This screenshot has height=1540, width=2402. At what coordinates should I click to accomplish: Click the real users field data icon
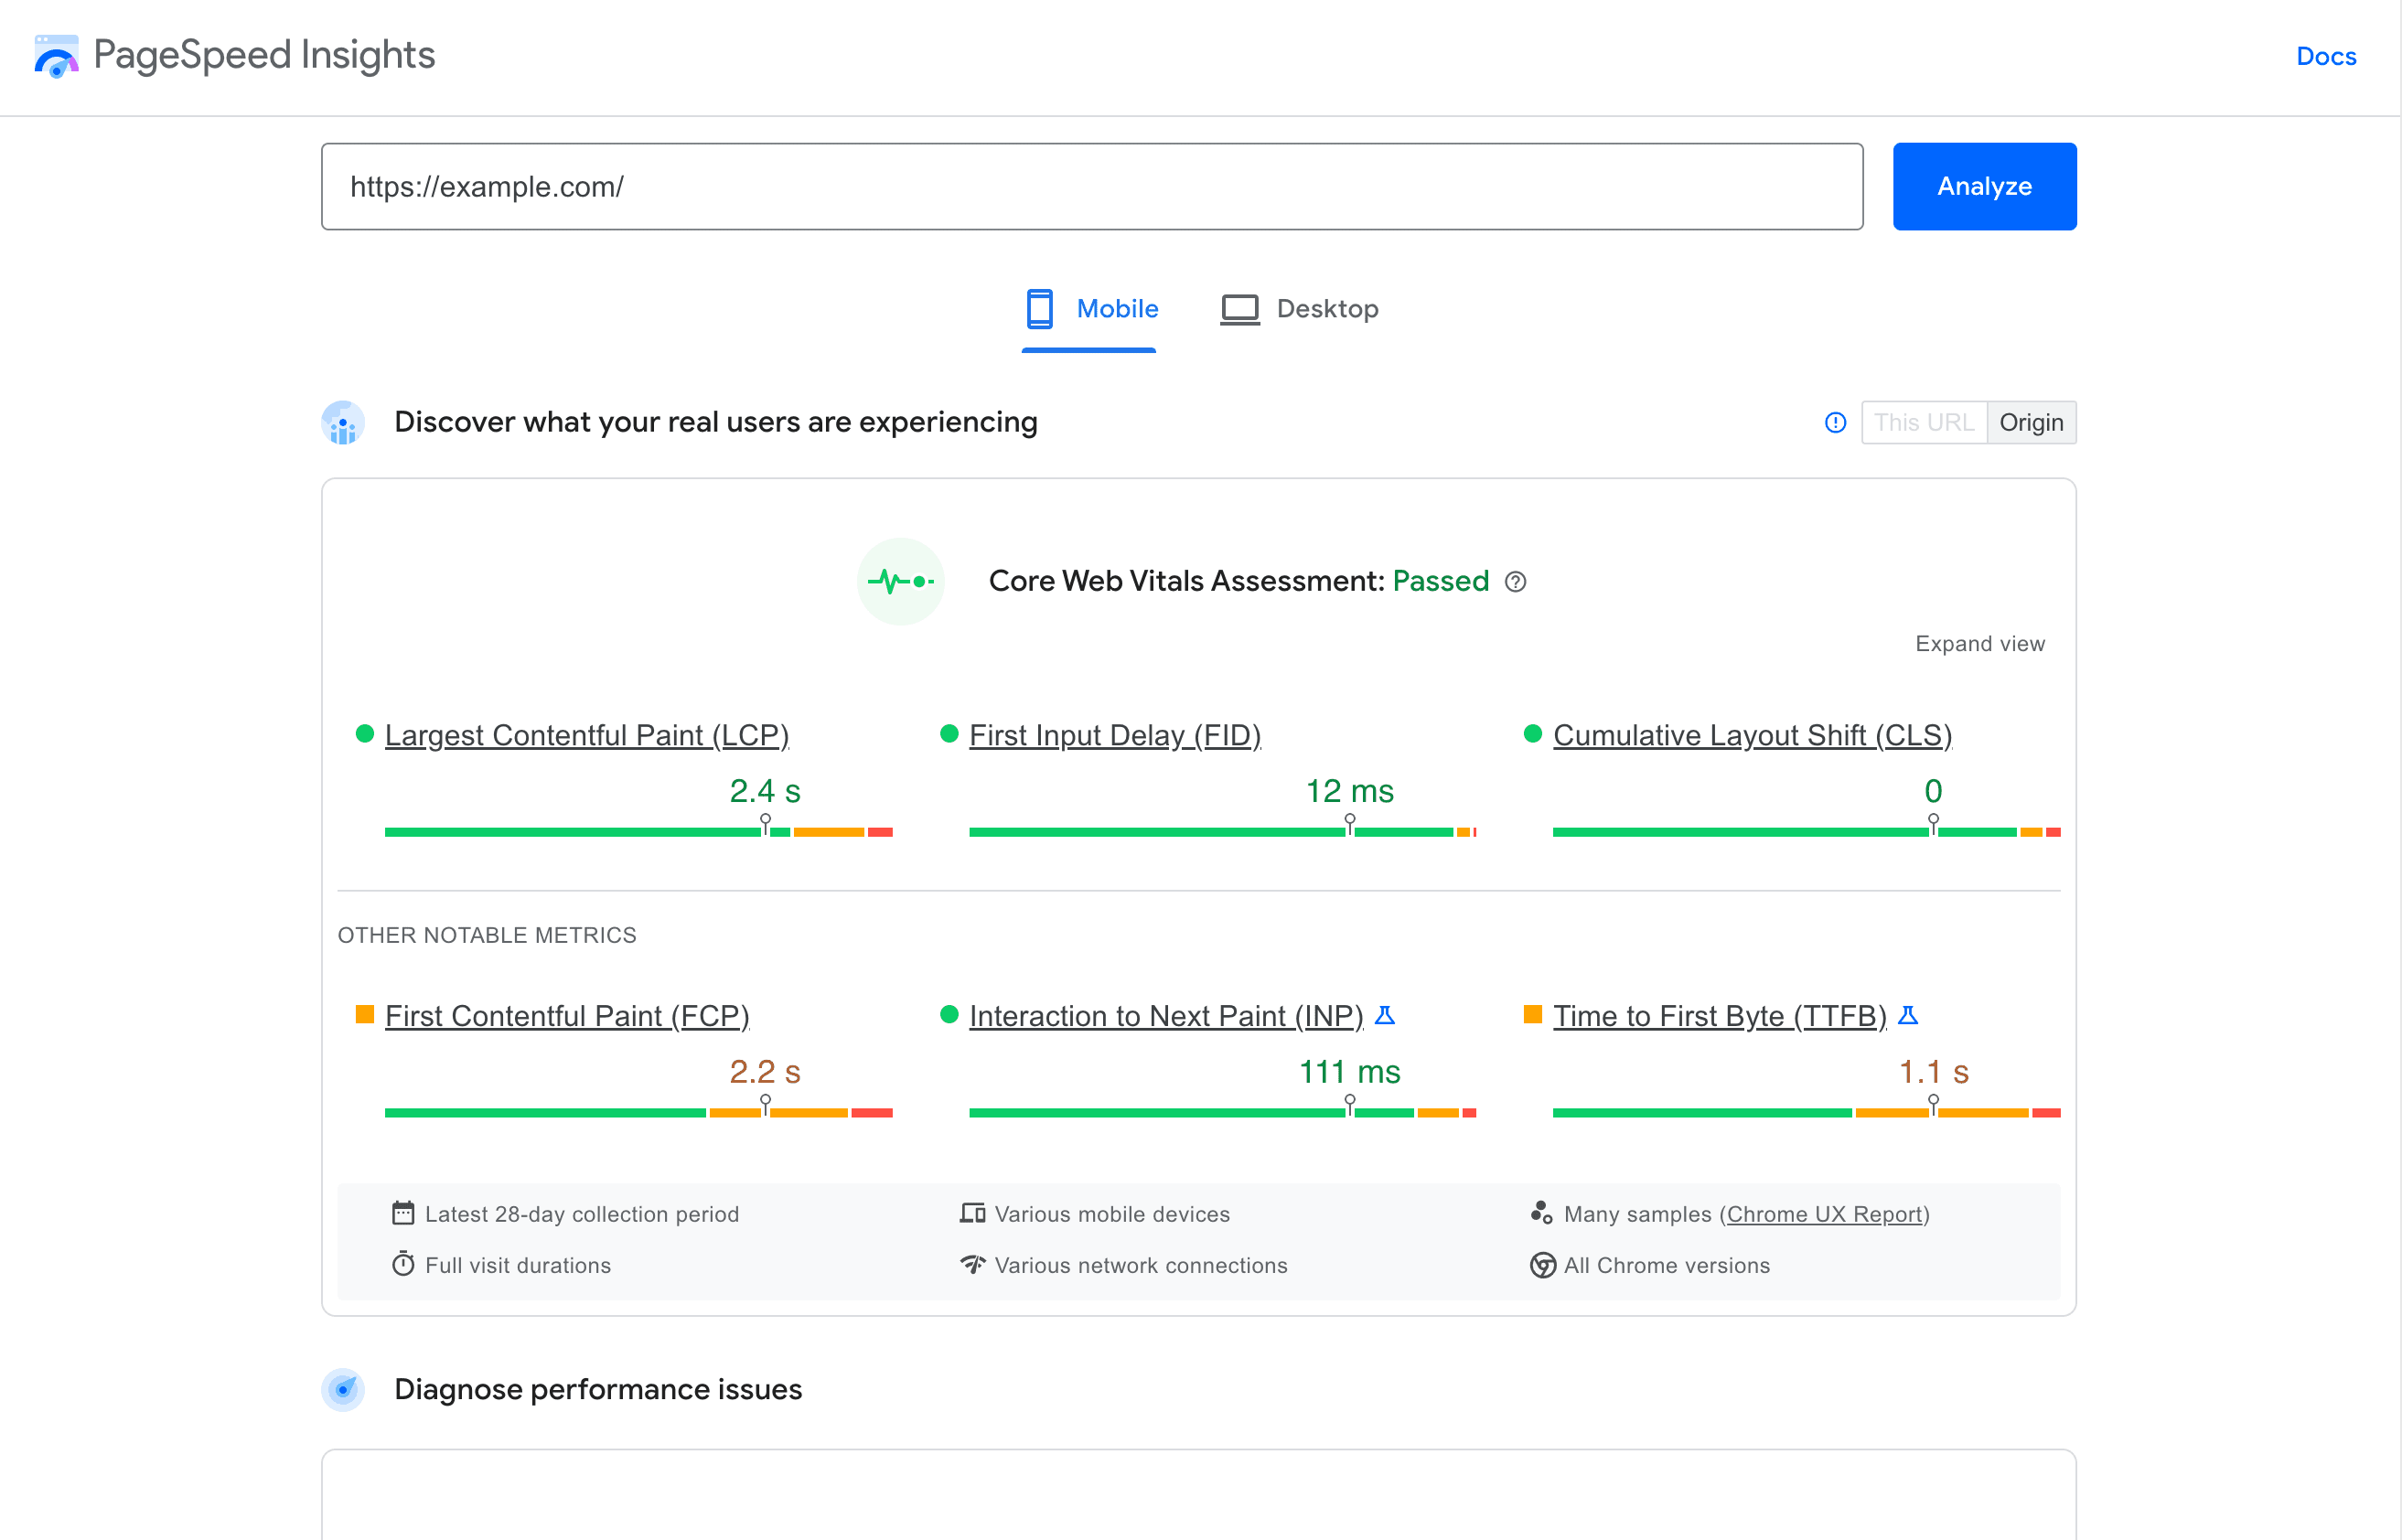[x=343, y=423]
